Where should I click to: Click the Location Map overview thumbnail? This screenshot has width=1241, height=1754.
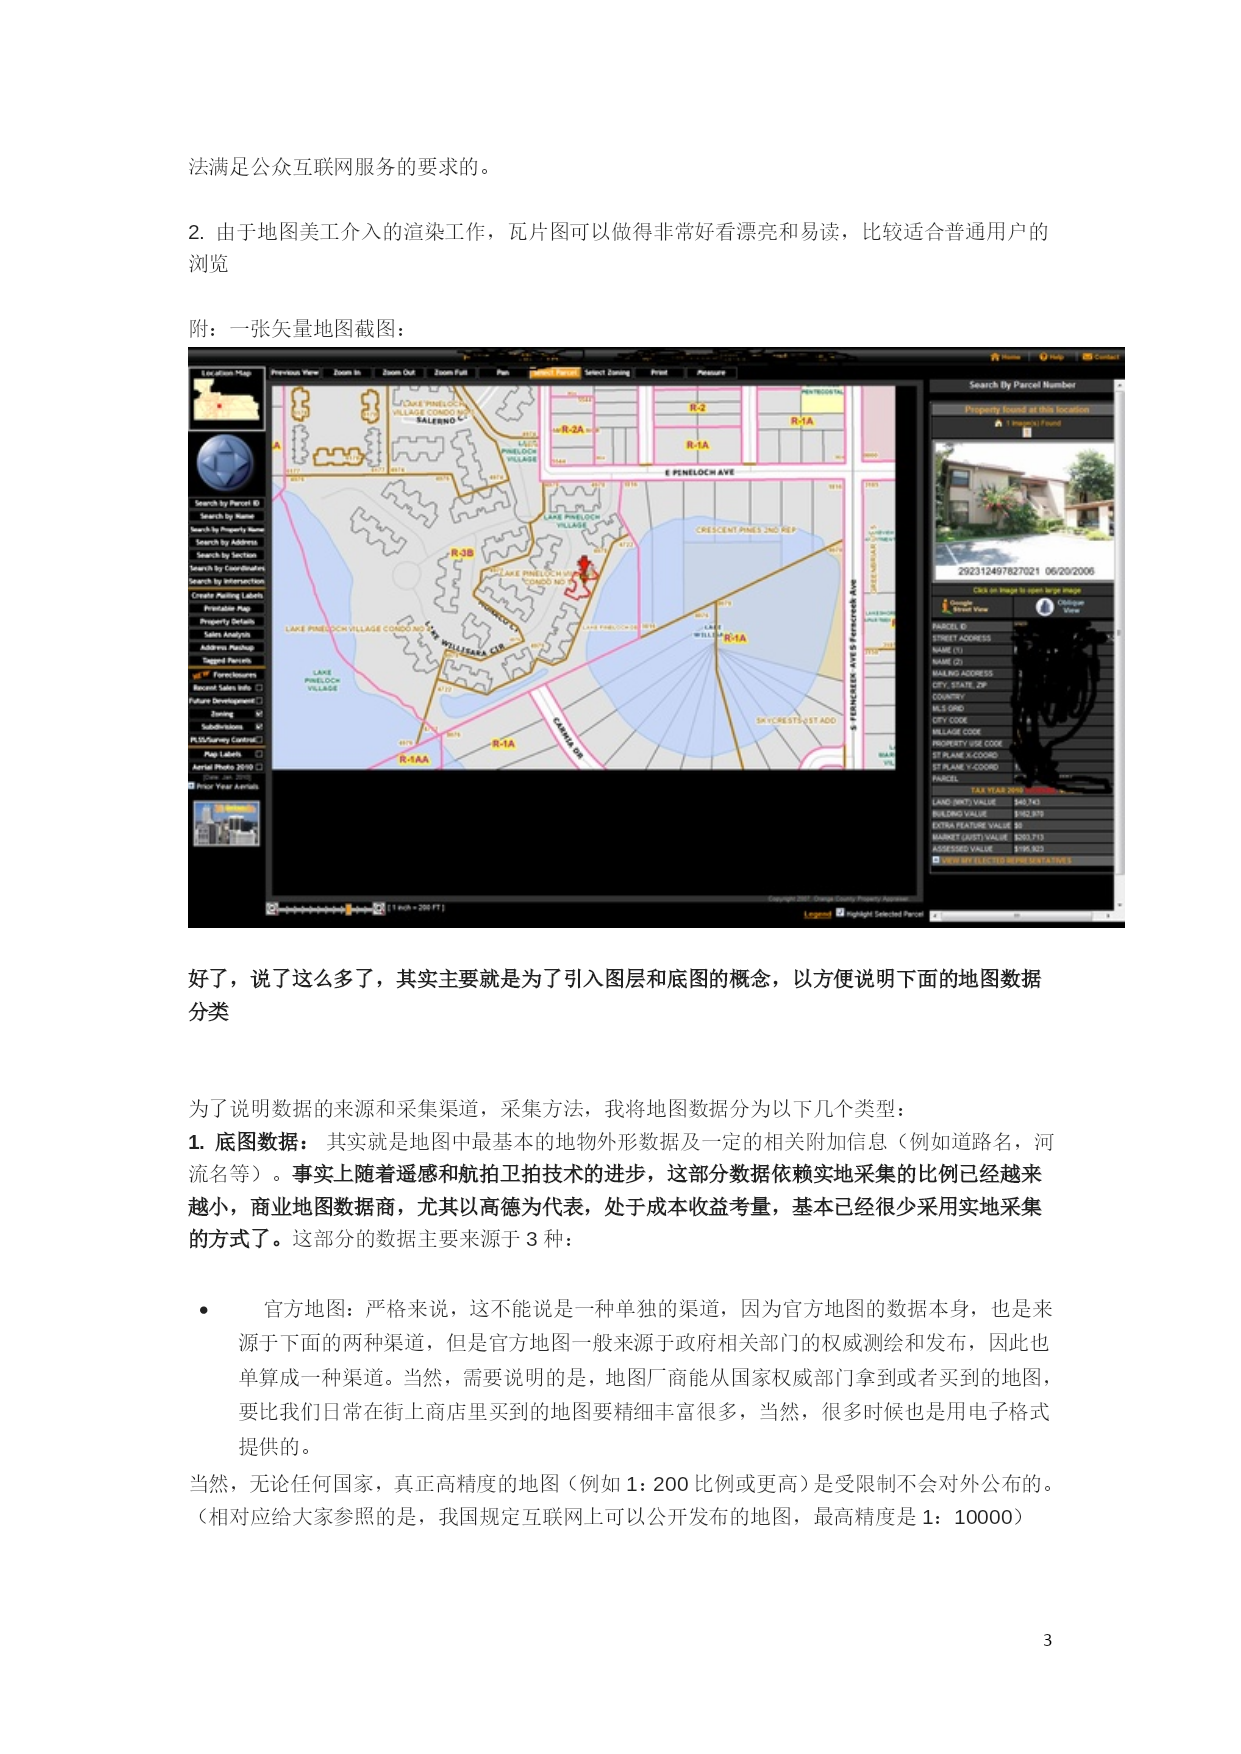pos(227,398)
